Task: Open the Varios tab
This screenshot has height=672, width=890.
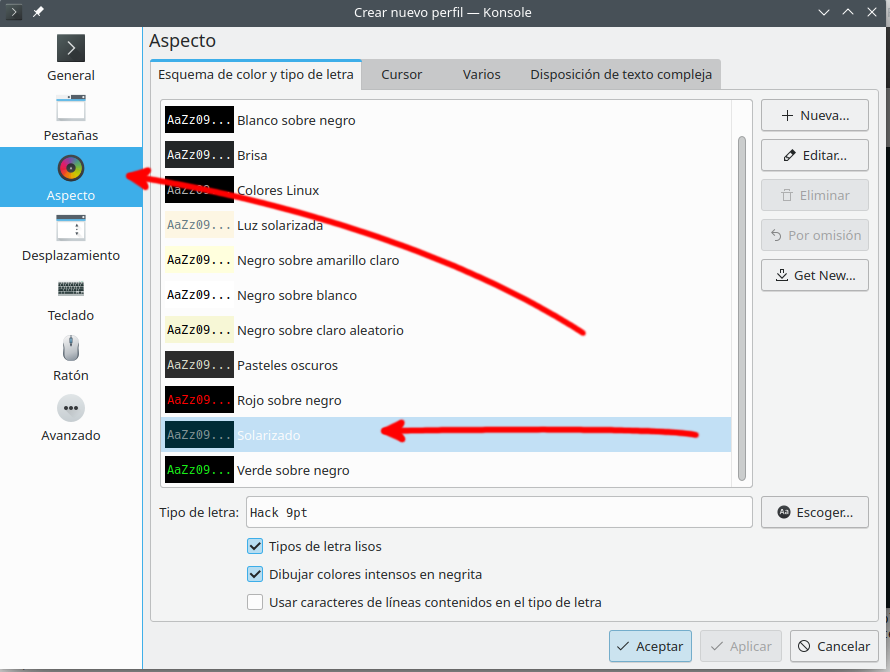Action: pos(481,74)
